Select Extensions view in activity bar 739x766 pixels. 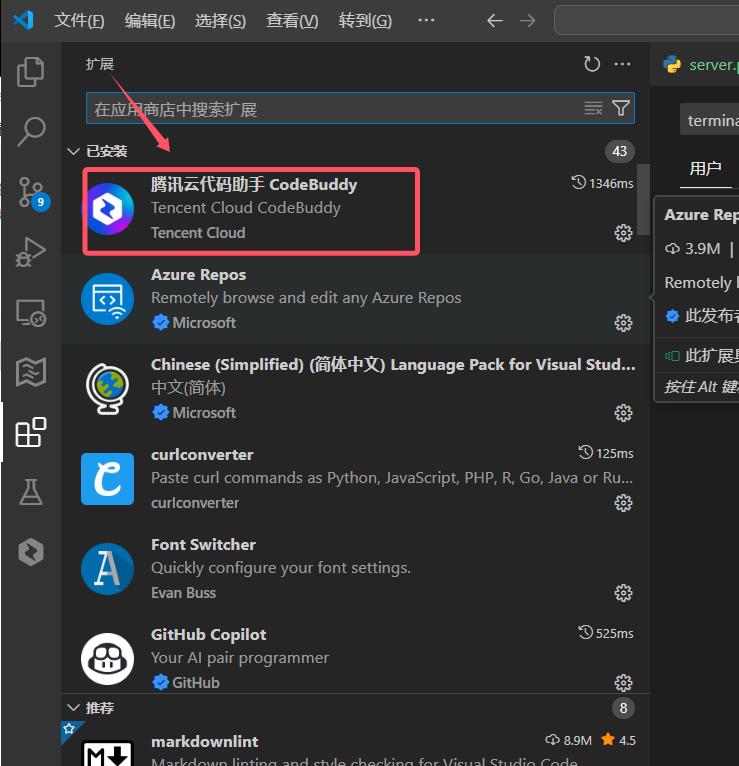[x=31, y=432]
